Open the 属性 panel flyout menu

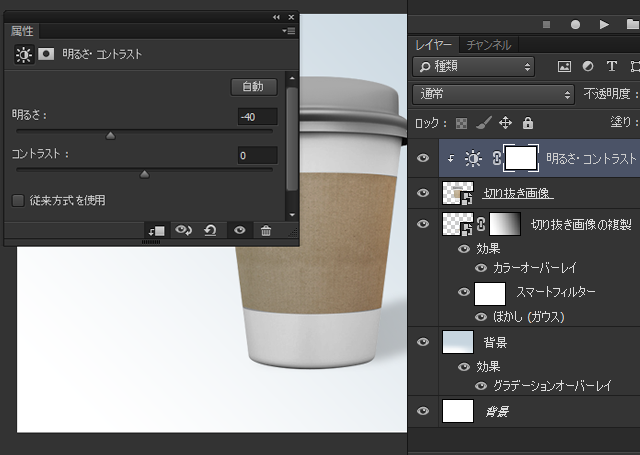[x=289, y=31]
